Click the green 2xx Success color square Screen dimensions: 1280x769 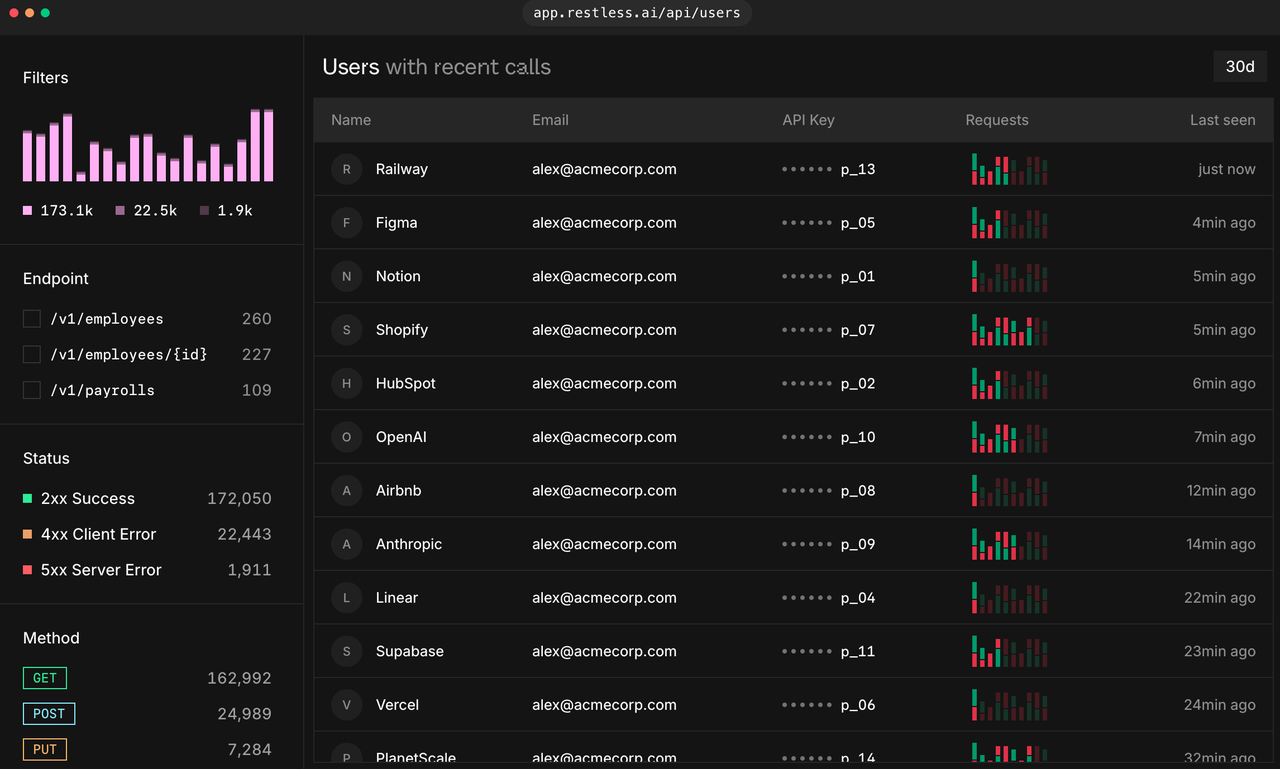pos(28,498)
